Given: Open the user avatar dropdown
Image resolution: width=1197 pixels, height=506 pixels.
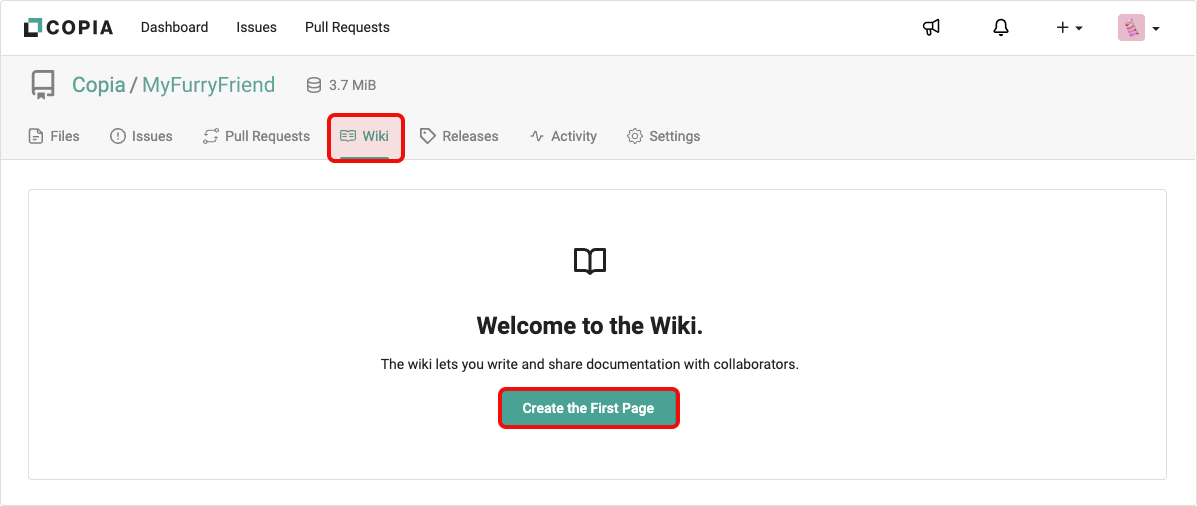Looking at the screenshot, I should click(x=1138, y=28).
